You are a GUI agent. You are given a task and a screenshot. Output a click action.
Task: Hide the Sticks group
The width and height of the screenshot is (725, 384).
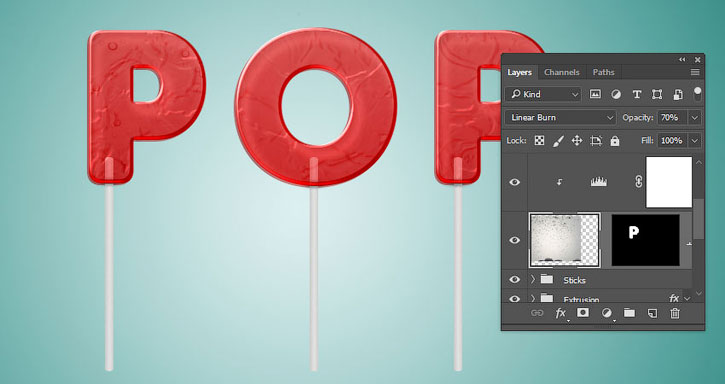click(x=515, y=280)
